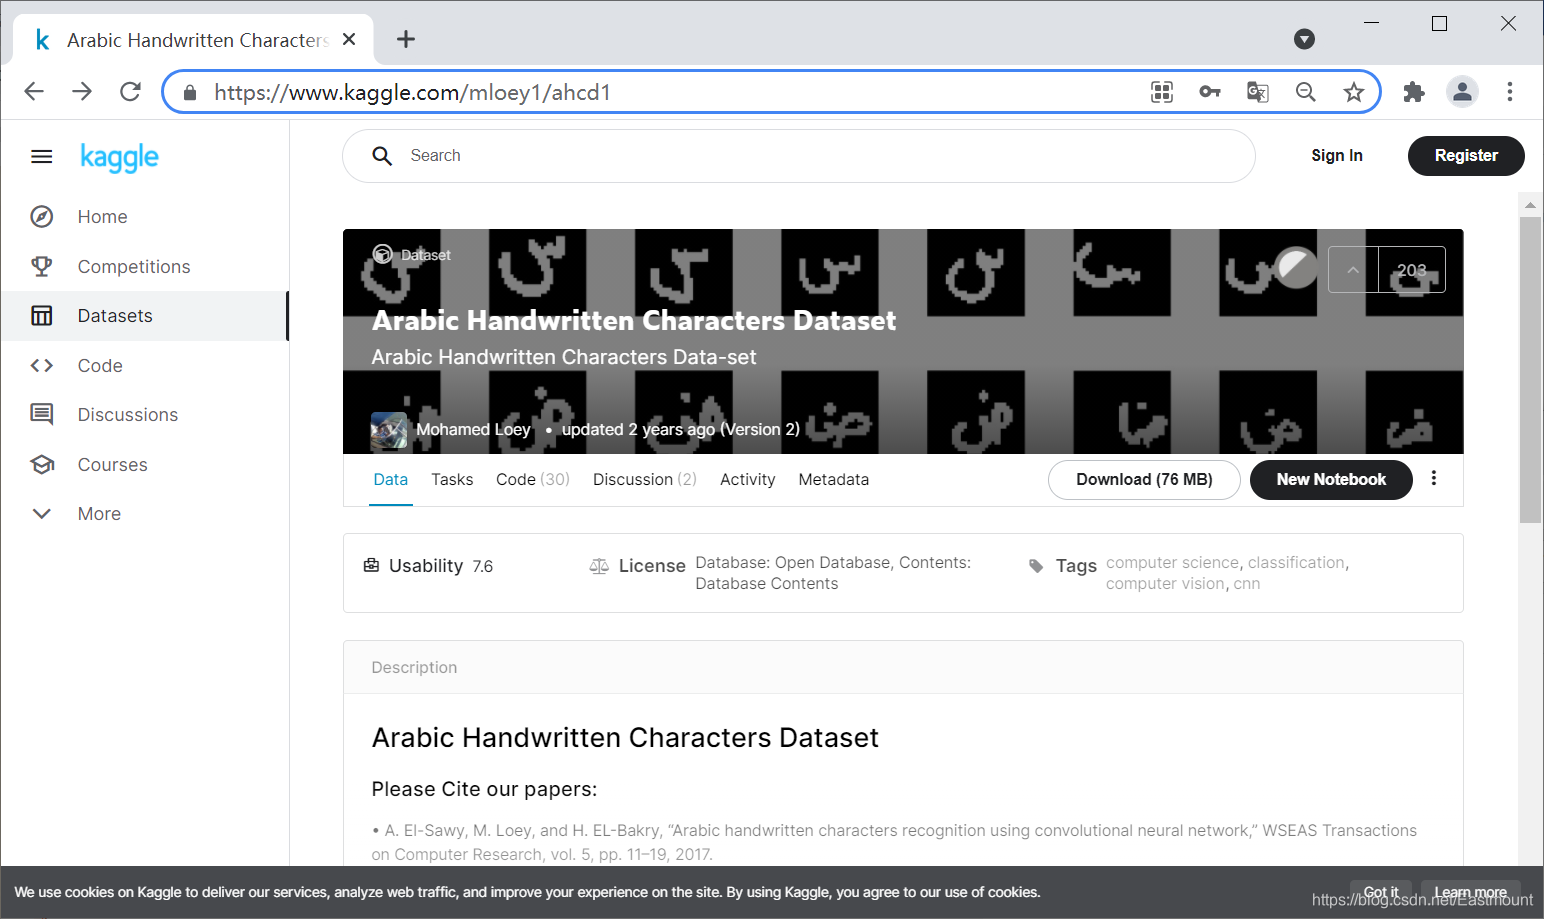Go back with the browser back arrow
The height and width of the screenshot is (919, 1544).
pos(34,92)
